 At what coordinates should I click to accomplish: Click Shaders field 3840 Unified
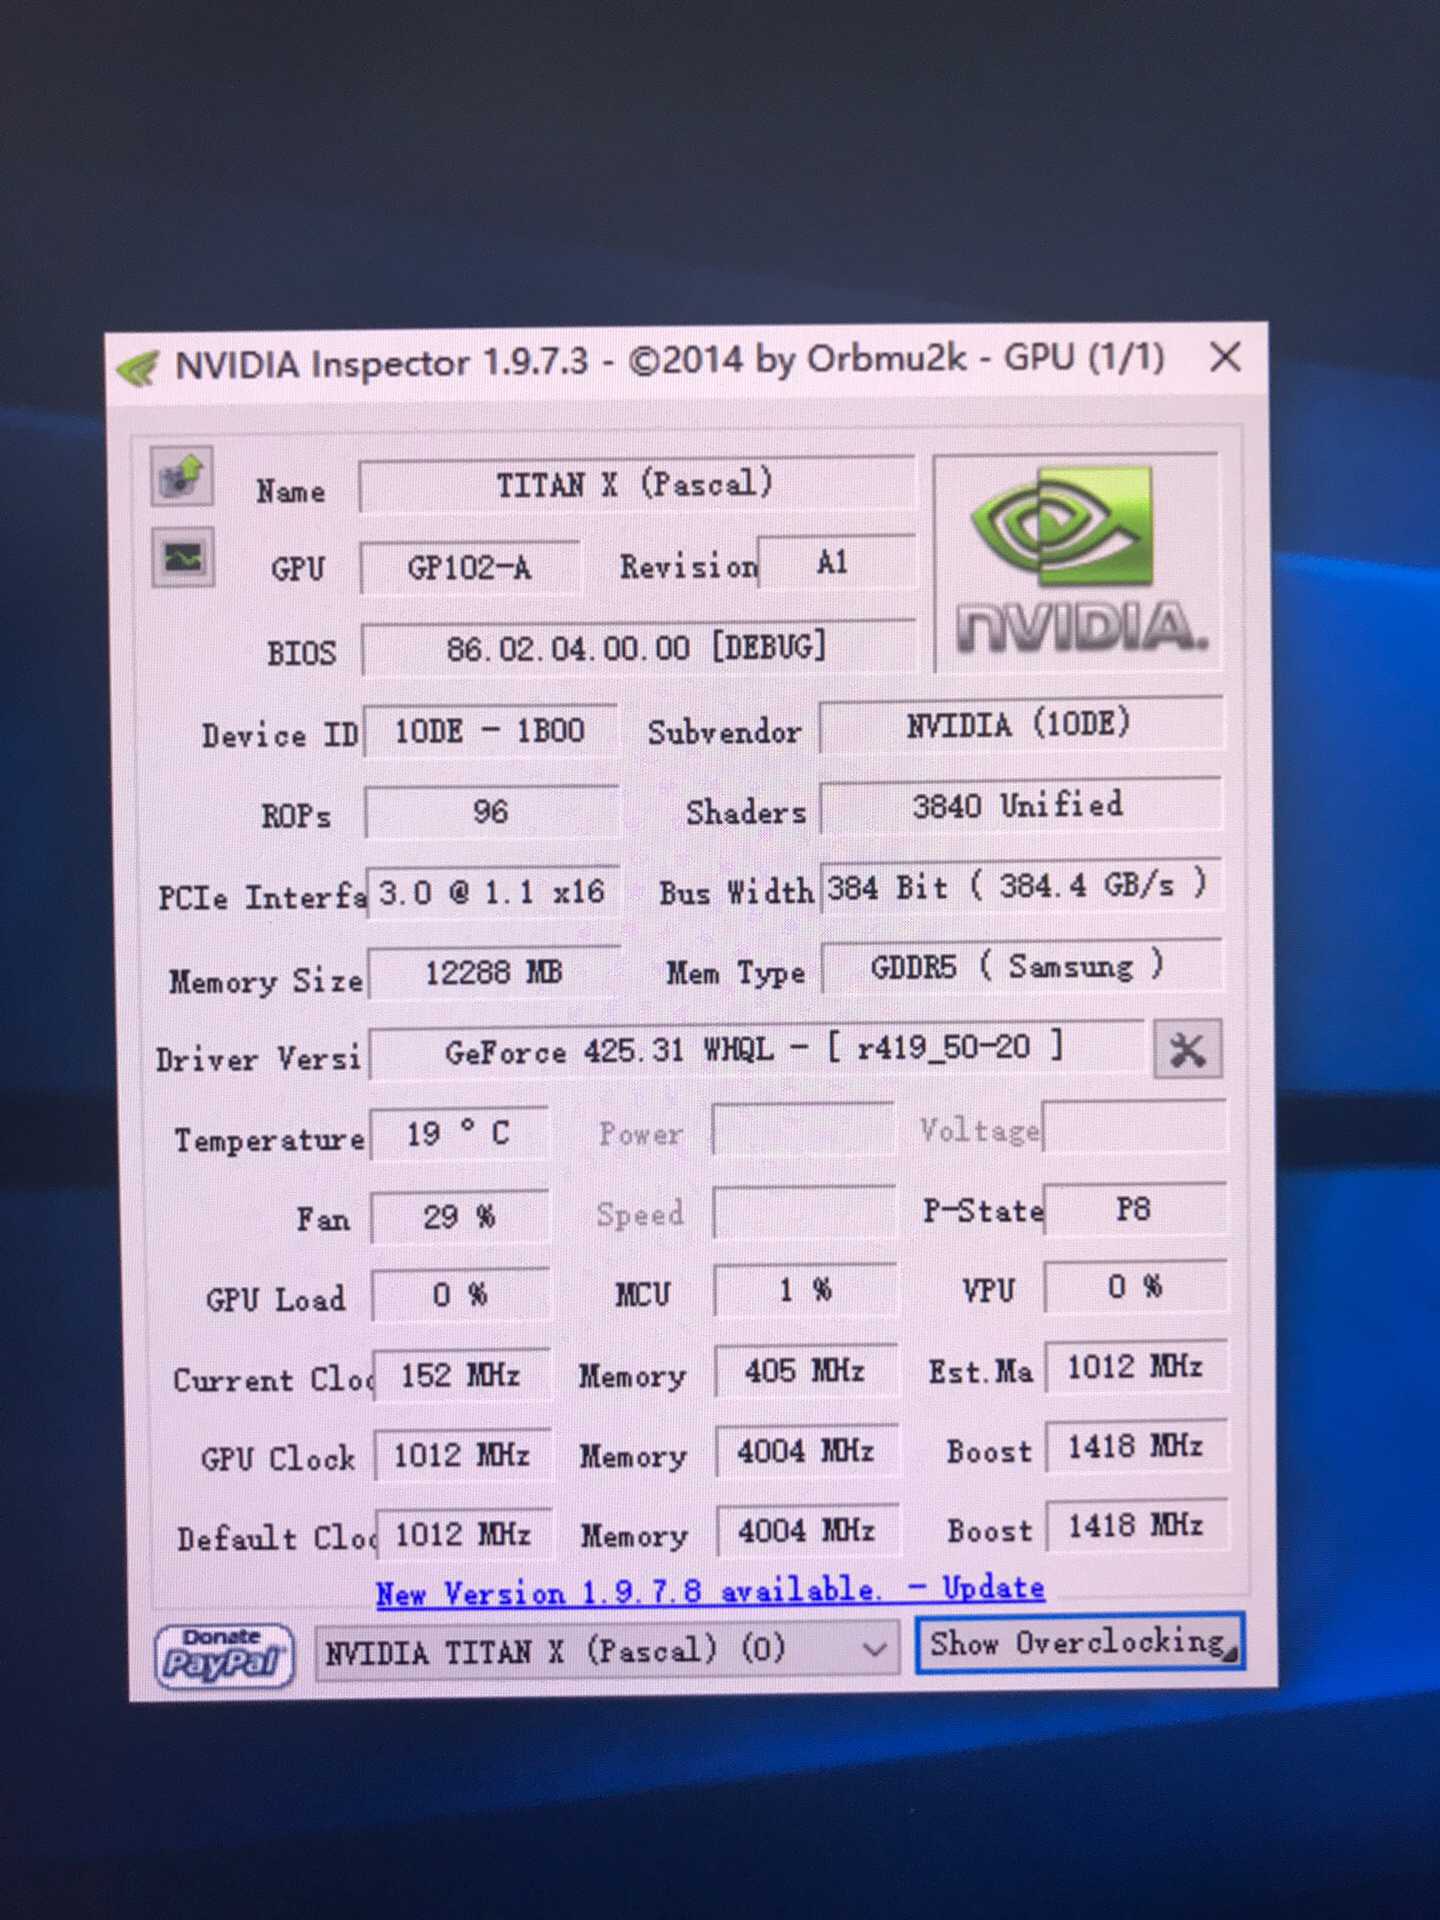pos(1020,805)
